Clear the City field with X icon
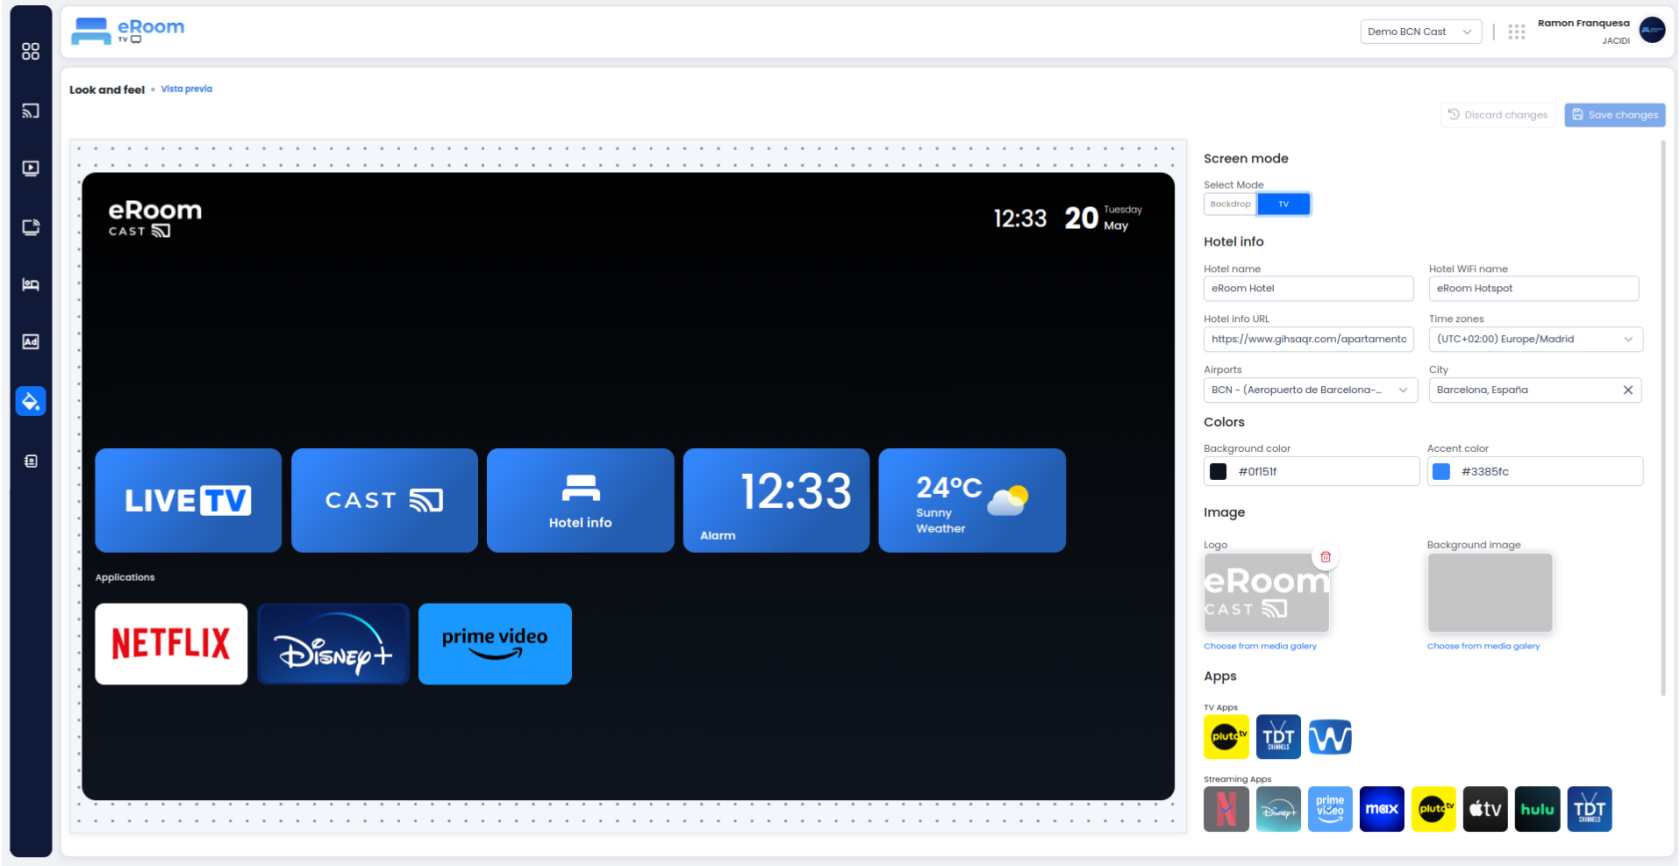The height and width of the screenshot is (866, 1680). pyautogui.click(x=1628, y=390)
